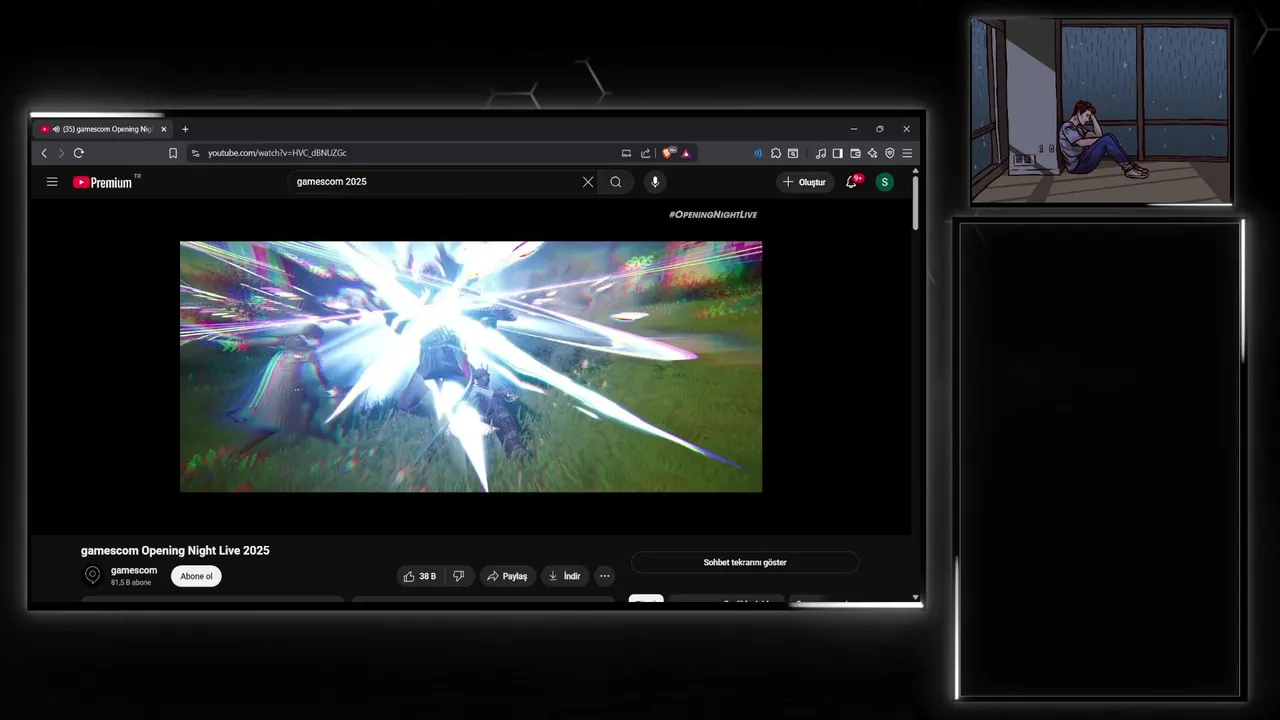
Task: Click the share icon in the address bar
Action: pyautogui.click(x=645, y=153)
